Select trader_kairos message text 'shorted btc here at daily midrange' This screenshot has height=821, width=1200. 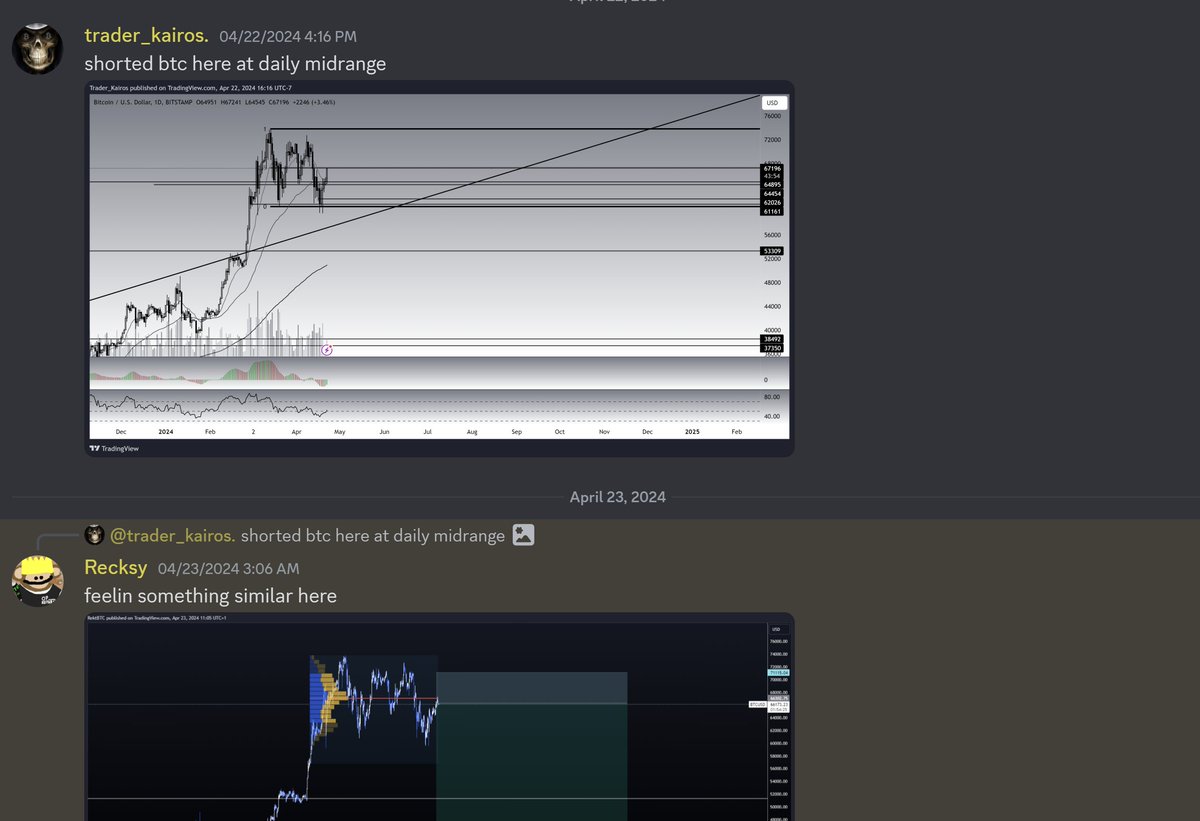pyautogui.click(x=235, y=64)
